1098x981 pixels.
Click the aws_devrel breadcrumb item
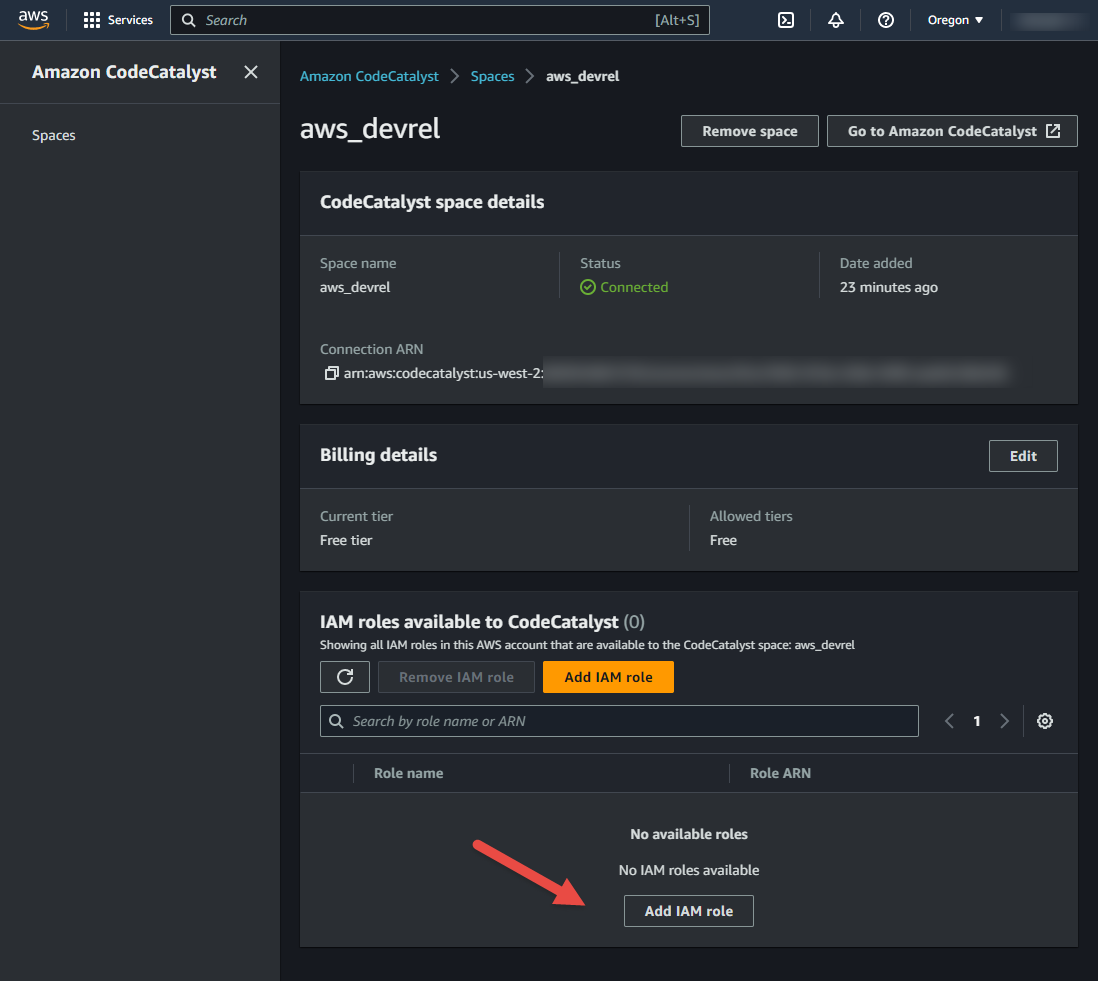click(x=582, y=76)
